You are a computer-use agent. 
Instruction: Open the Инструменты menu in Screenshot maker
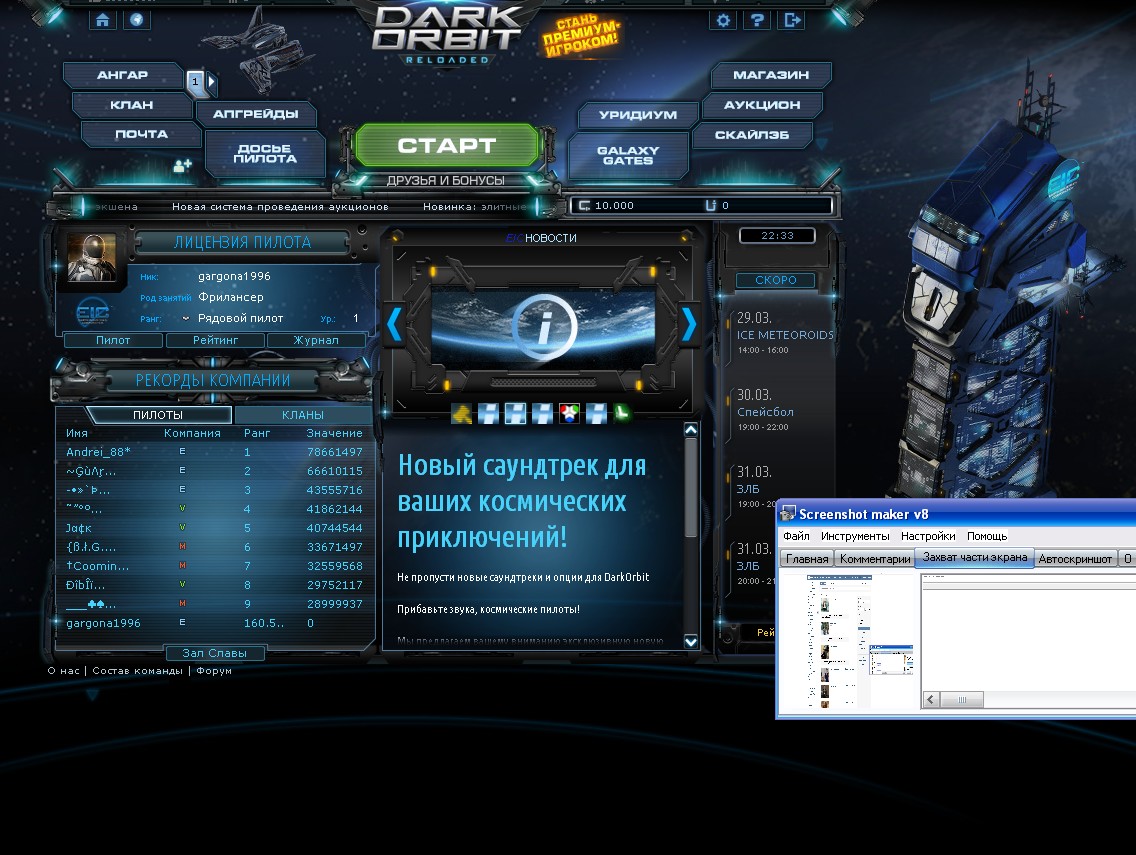[x=855, y=536]
